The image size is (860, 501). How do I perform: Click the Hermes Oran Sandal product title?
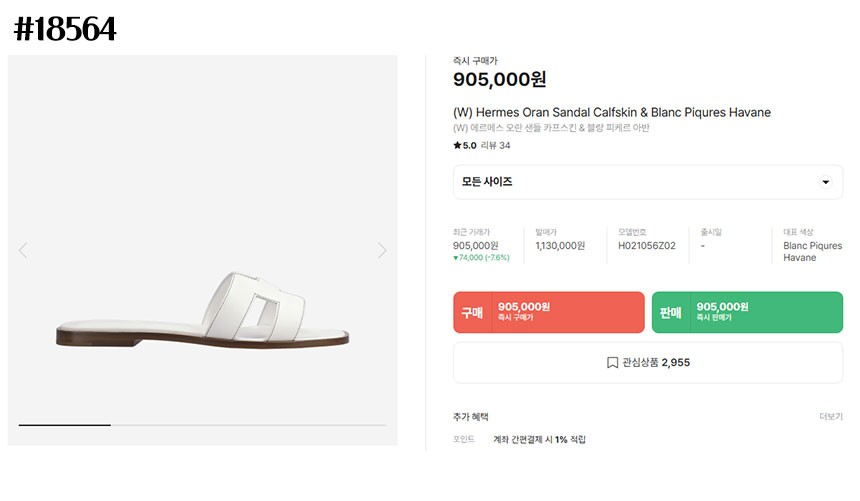tap(611, 112)
